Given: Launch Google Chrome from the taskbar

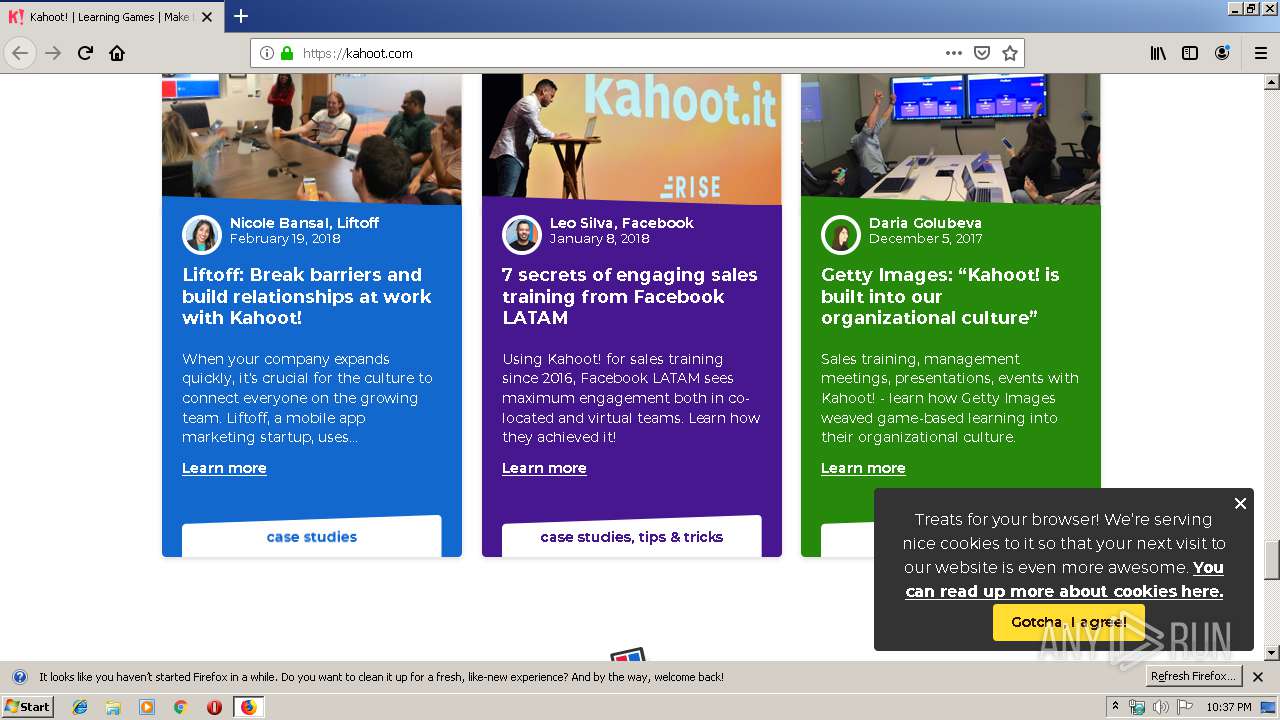Looking at the screenshot, I should pyautogui.click(x=180, y=707).
